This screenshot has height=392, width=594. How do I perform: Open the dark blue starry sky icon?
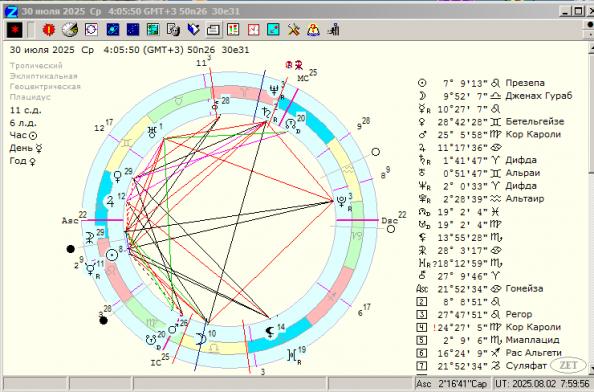point(133,30)
